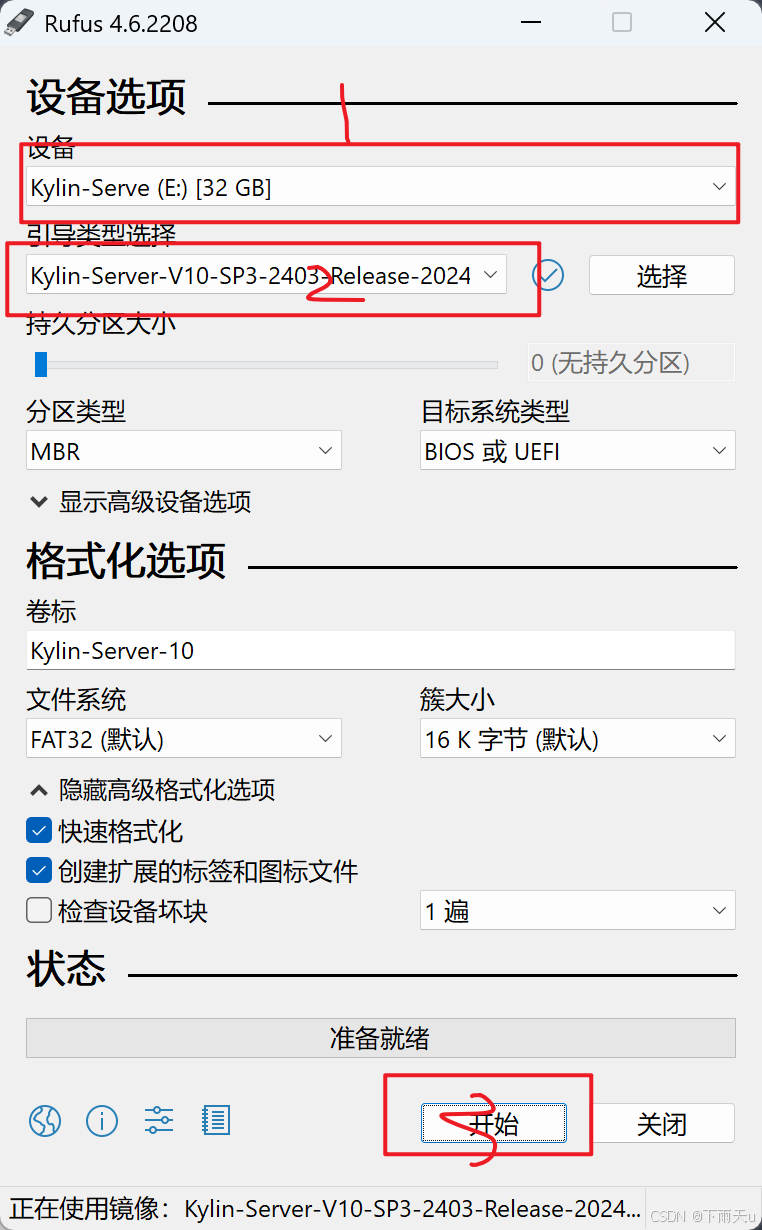Click the 选择 button
The width and height of the screenshot is (762, 1230).
[x=662, y=275]
